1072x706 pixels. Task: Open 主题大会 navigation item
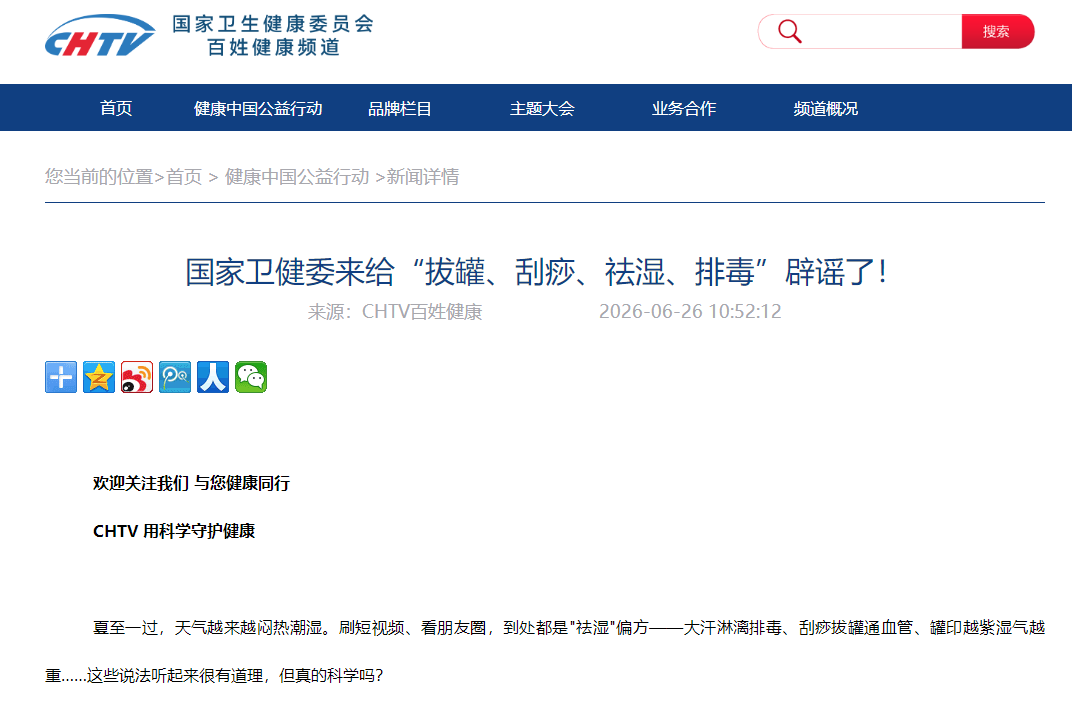click(542, 108)
